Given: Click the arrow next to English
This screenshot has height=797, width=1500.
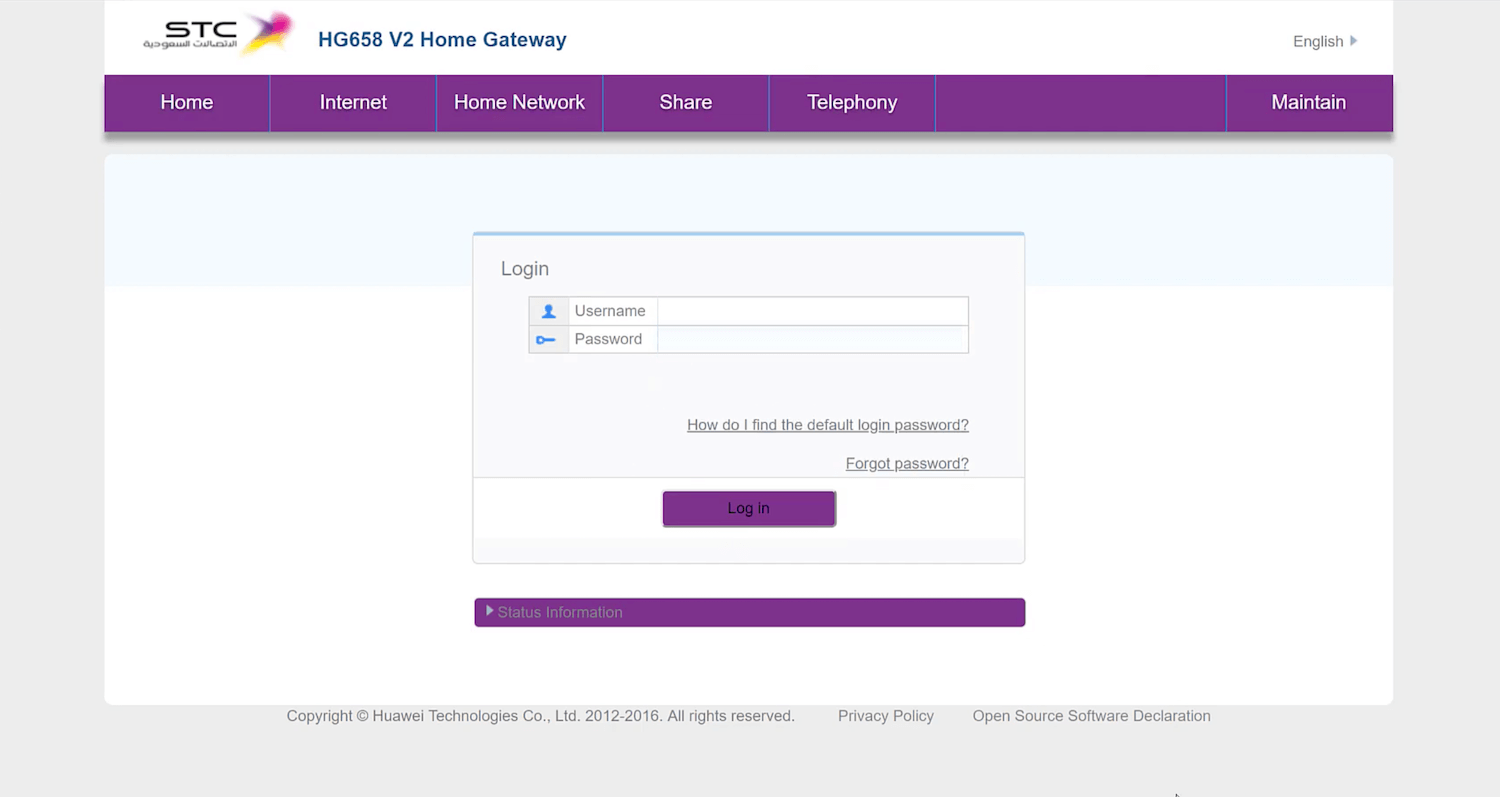Looking at the screenshot, I should pos(1354,41).
